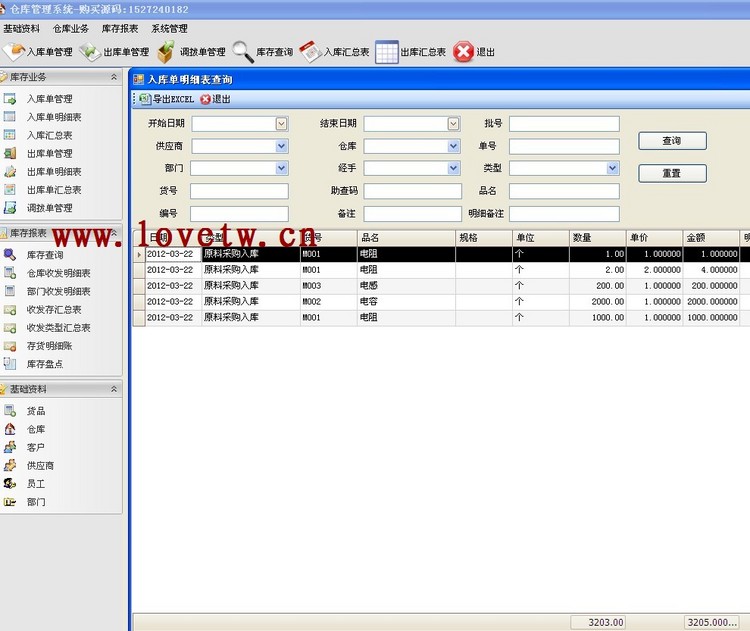Screen dimensions: 750x631
Task: Open the 库存报表 menu
Action: pos(120,29)
